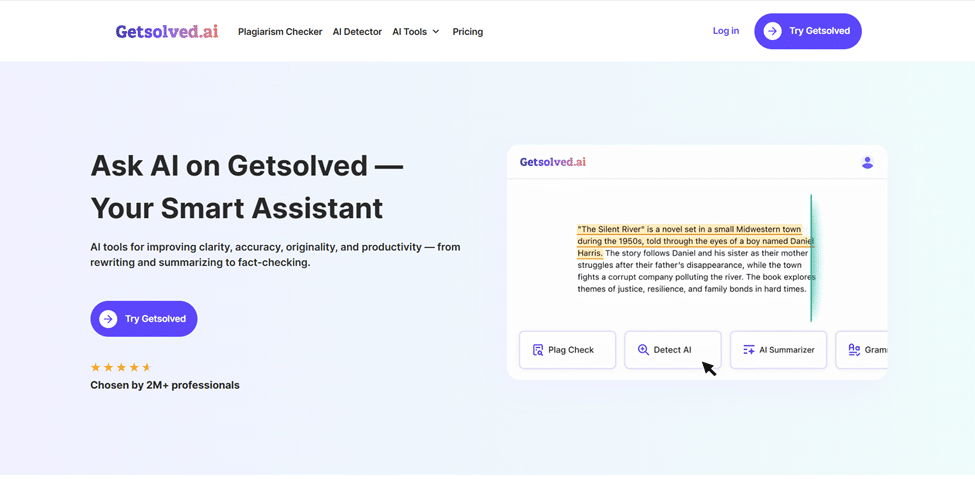Click the green vertical scan line in preview

click(811, 258)
